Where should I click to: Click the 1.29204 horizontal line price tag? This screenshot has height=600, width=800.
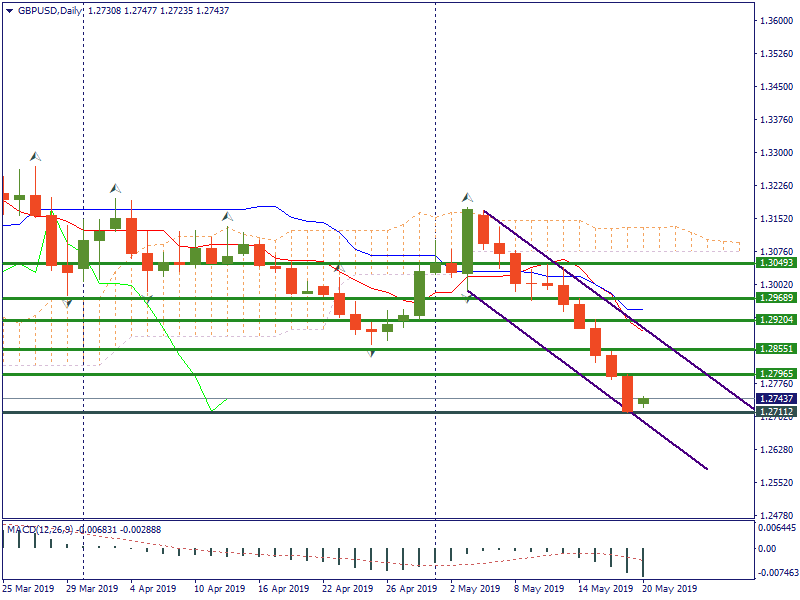tap(776, 320)
